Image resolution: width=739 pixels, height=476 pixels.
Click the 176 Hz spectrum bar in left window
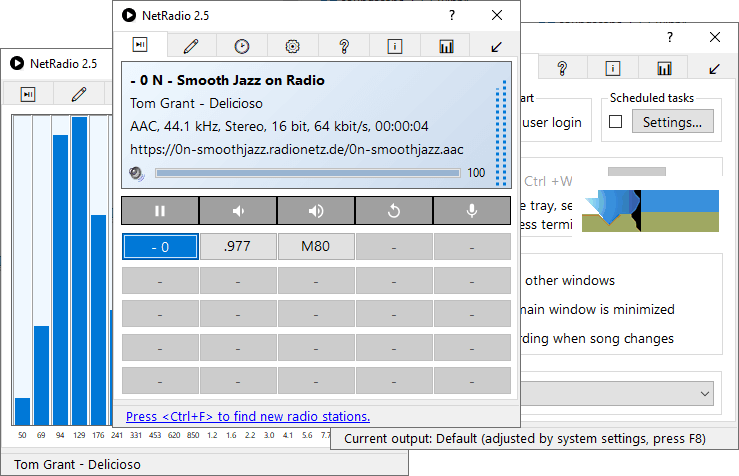99,320
